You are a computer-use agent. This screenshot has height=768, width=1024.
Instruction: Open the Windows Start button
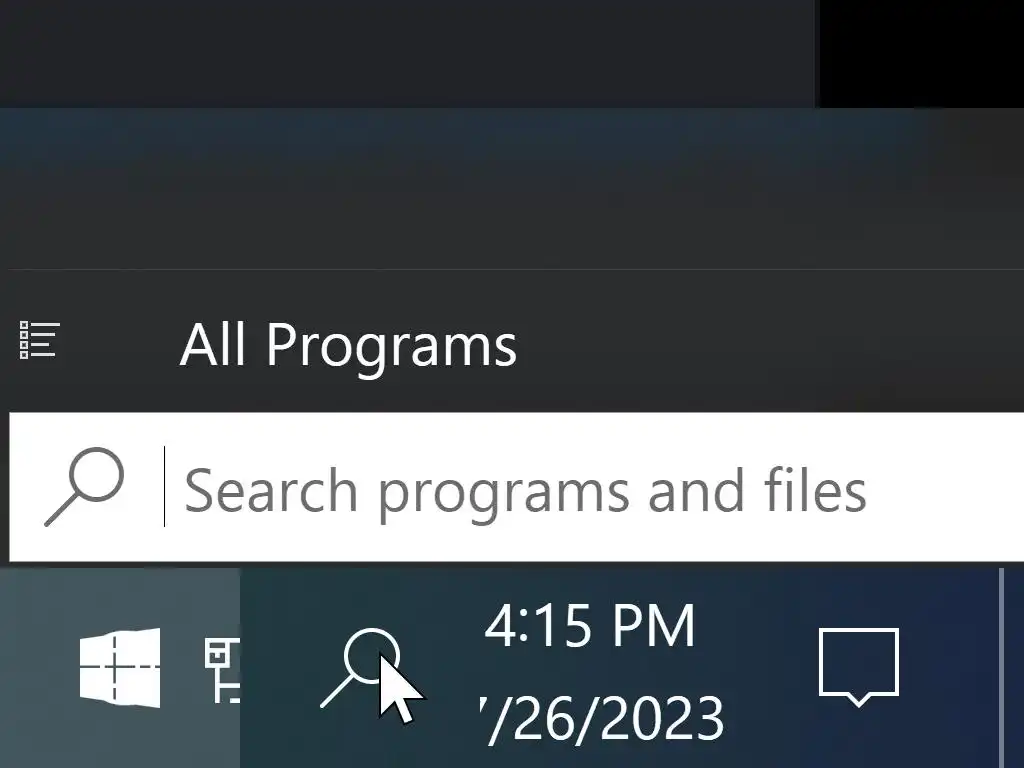point(120,667)
